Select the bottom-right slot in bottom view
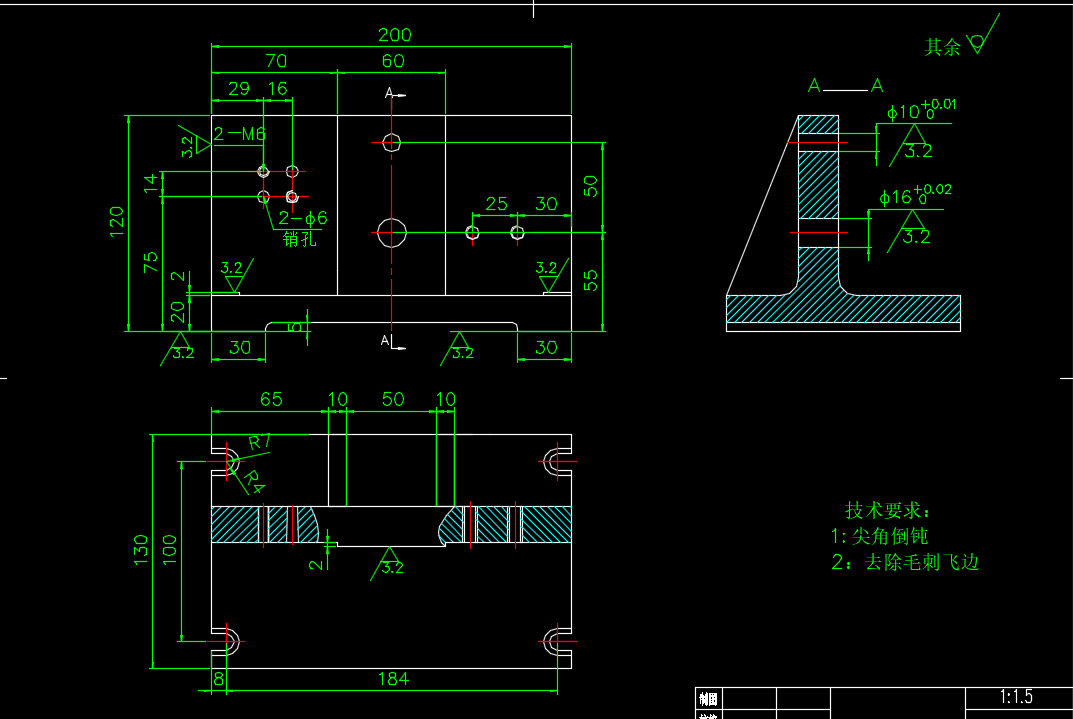 (555, 641)
